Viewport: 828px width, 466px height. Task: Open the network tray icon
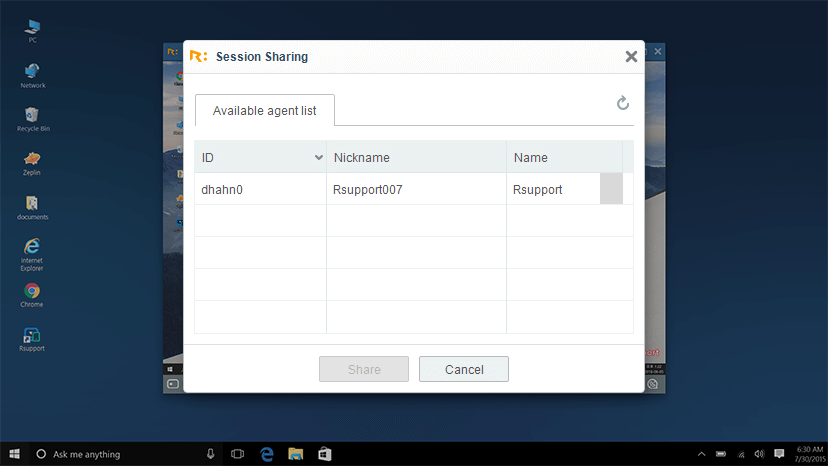coord(741,454)
